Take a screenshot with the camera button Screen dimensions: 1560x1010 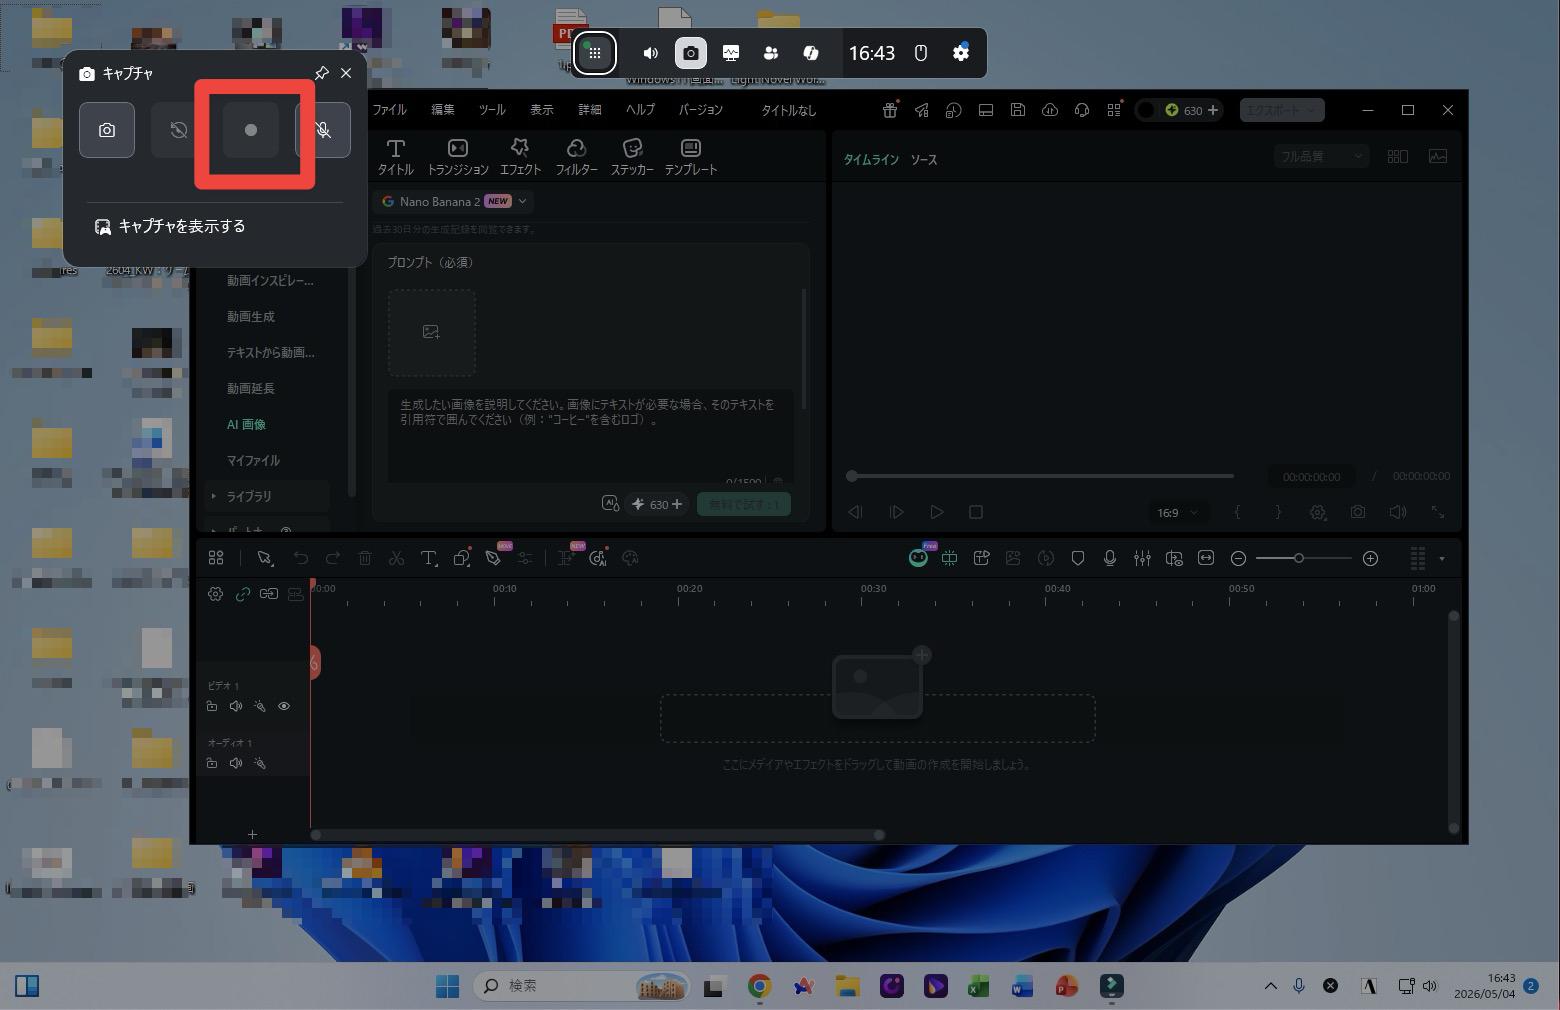coord(107,130)
